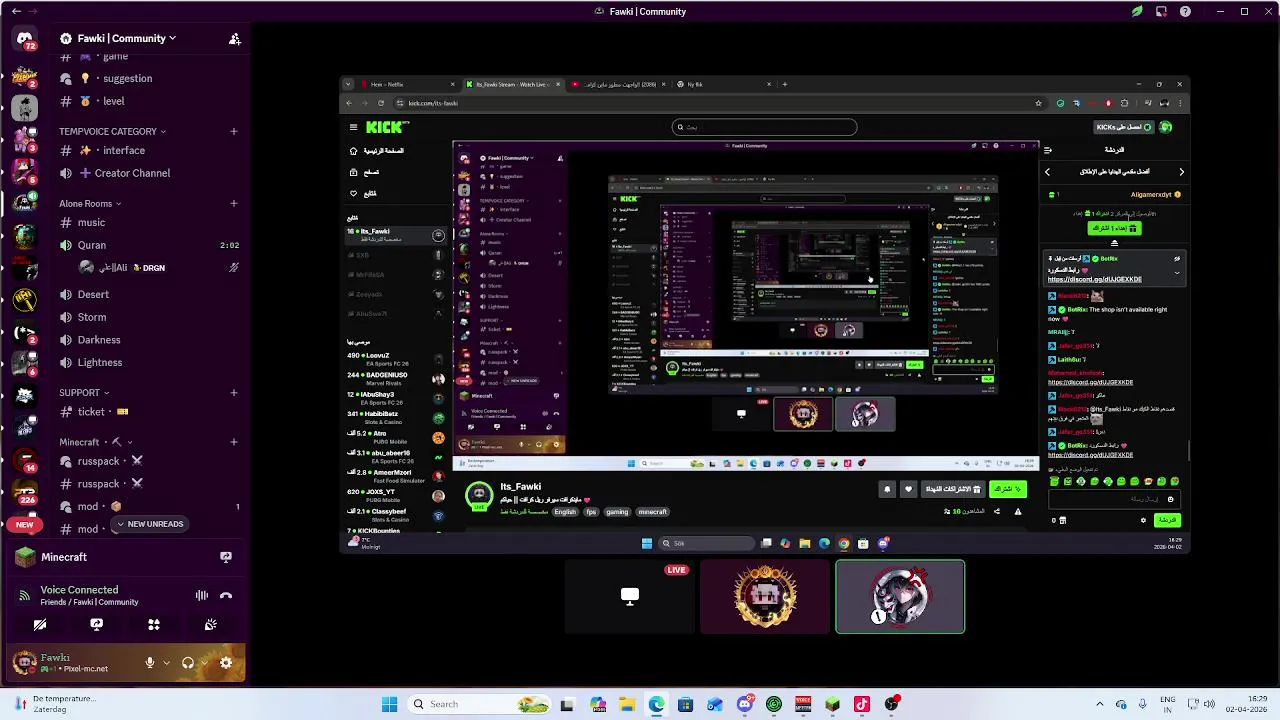Mute the microphone in user panel
The image size is (1280, 720).
pyautogui.click(x=150, y=663)
